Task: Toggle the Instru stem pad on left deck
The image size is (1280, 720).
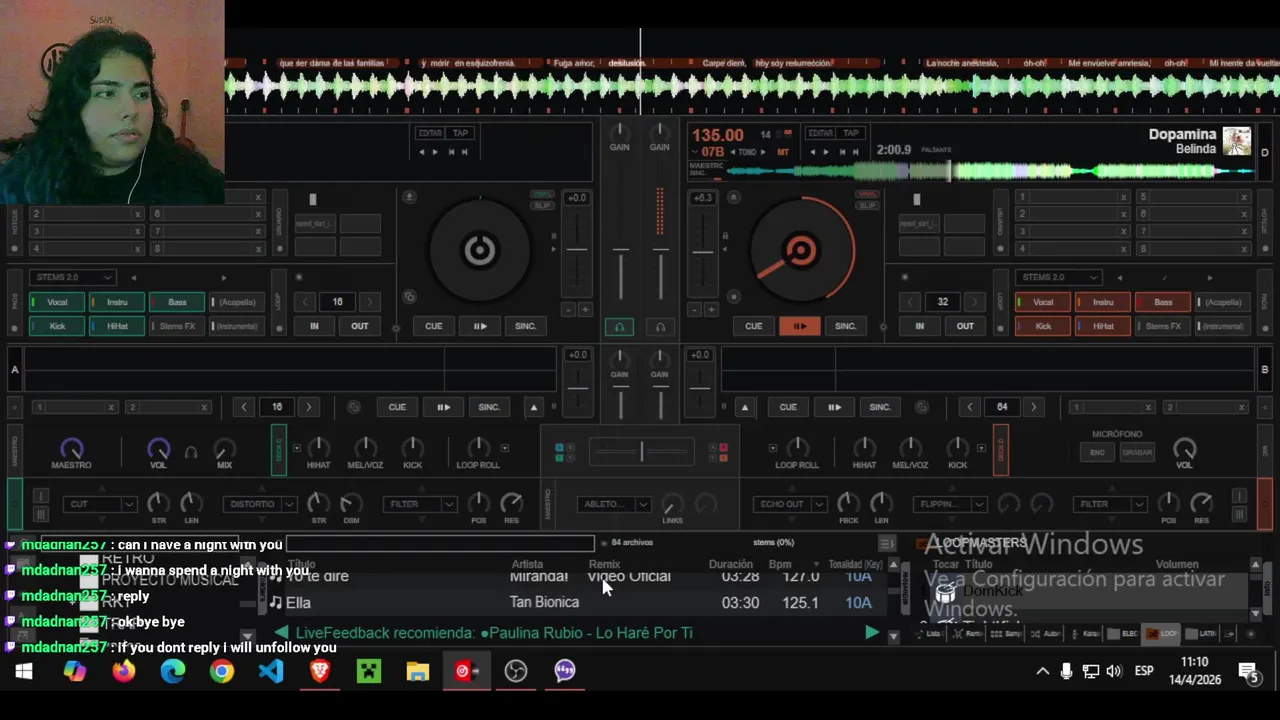Action: (117, 302)
